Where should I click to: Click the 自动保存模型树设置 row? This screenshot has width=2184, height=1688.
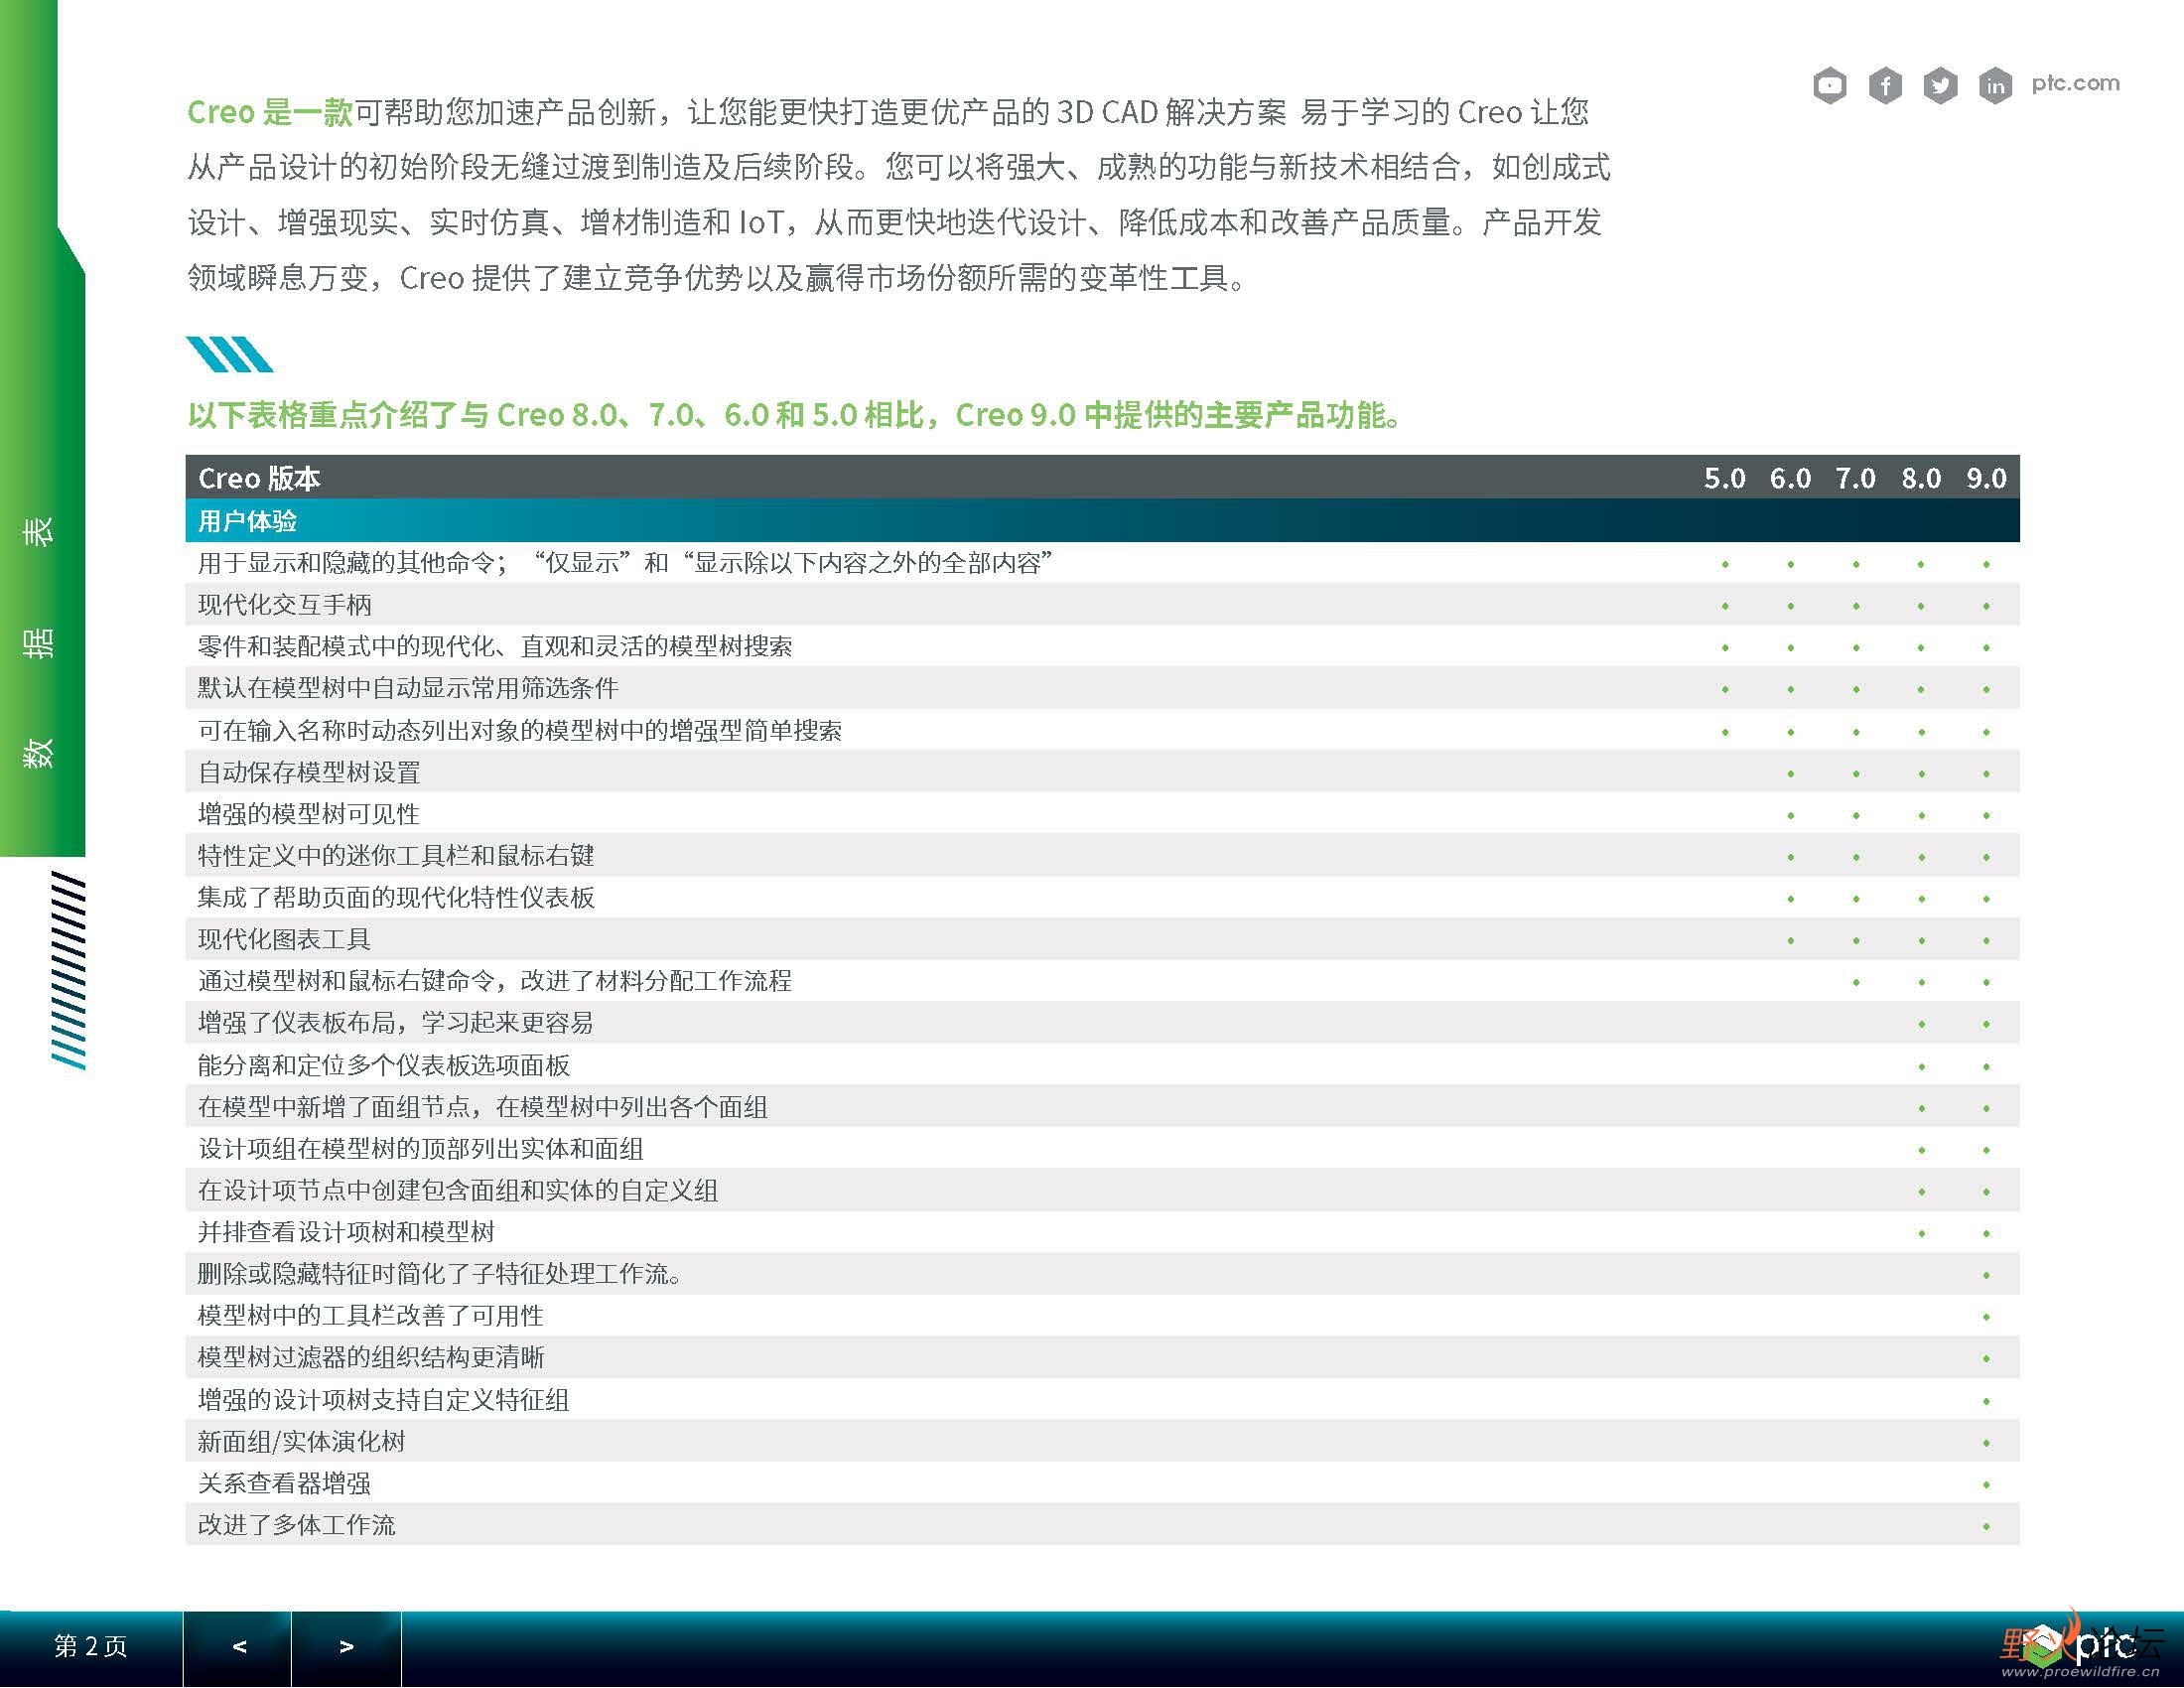tap(1102, 772)
